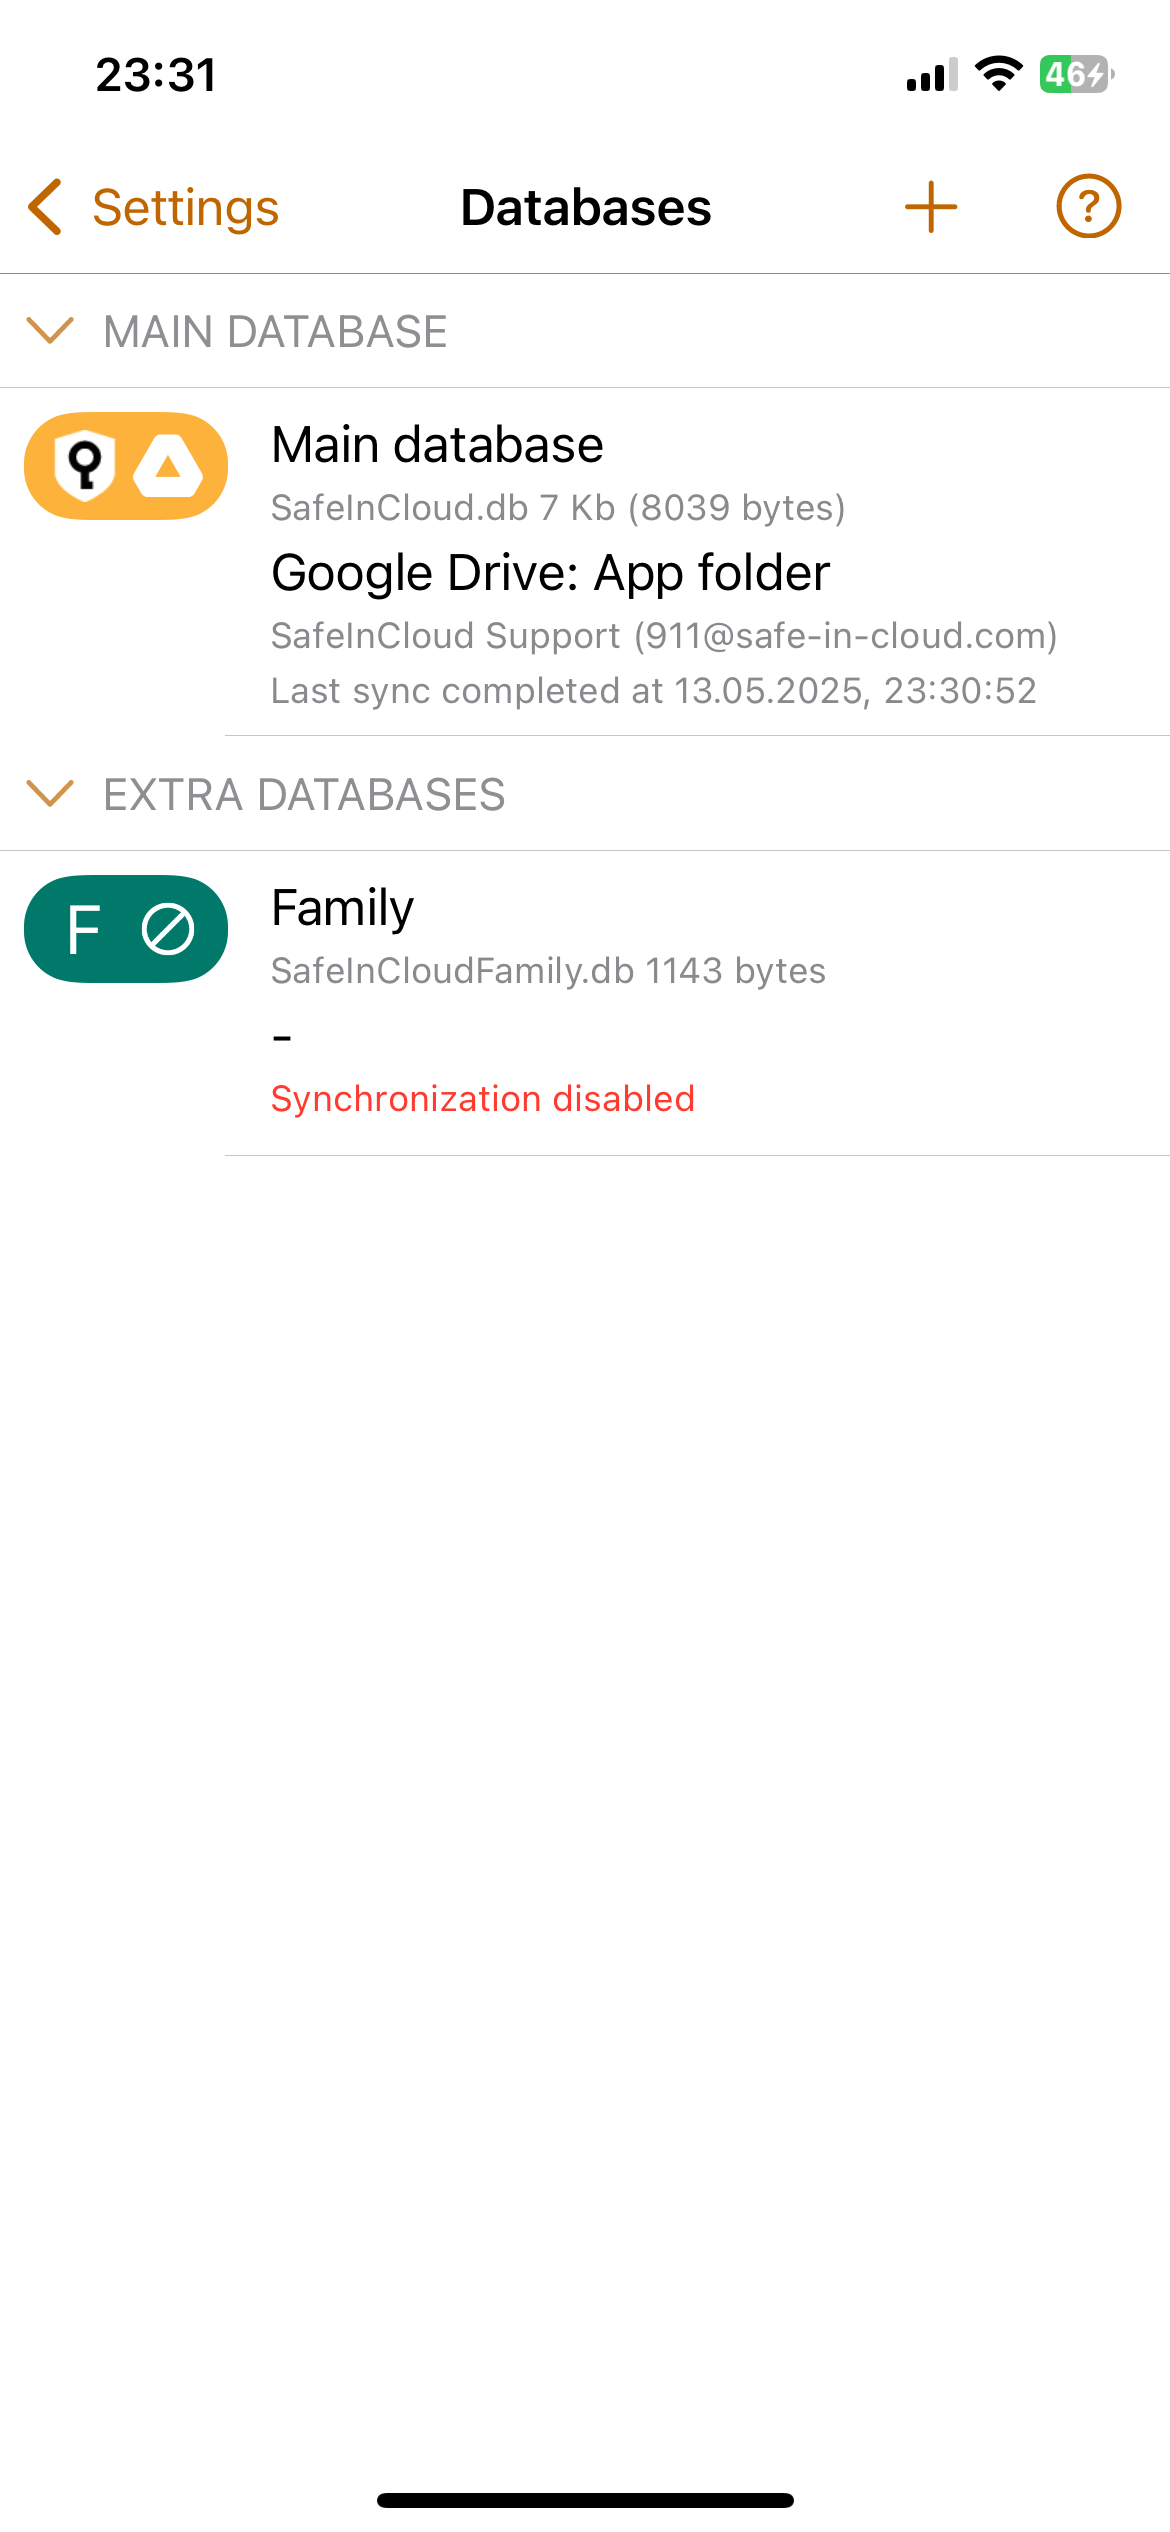Viewport: 1170px width, 2532px height.
Task: Open the Family database entry
Action: [x=342, y=908]
